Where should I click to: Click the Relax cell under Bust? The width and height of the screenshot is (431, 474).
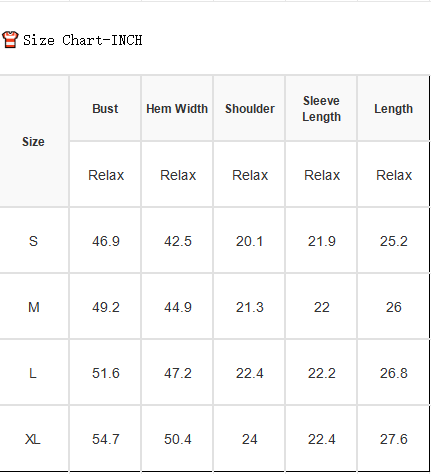(x=105, y=175)
